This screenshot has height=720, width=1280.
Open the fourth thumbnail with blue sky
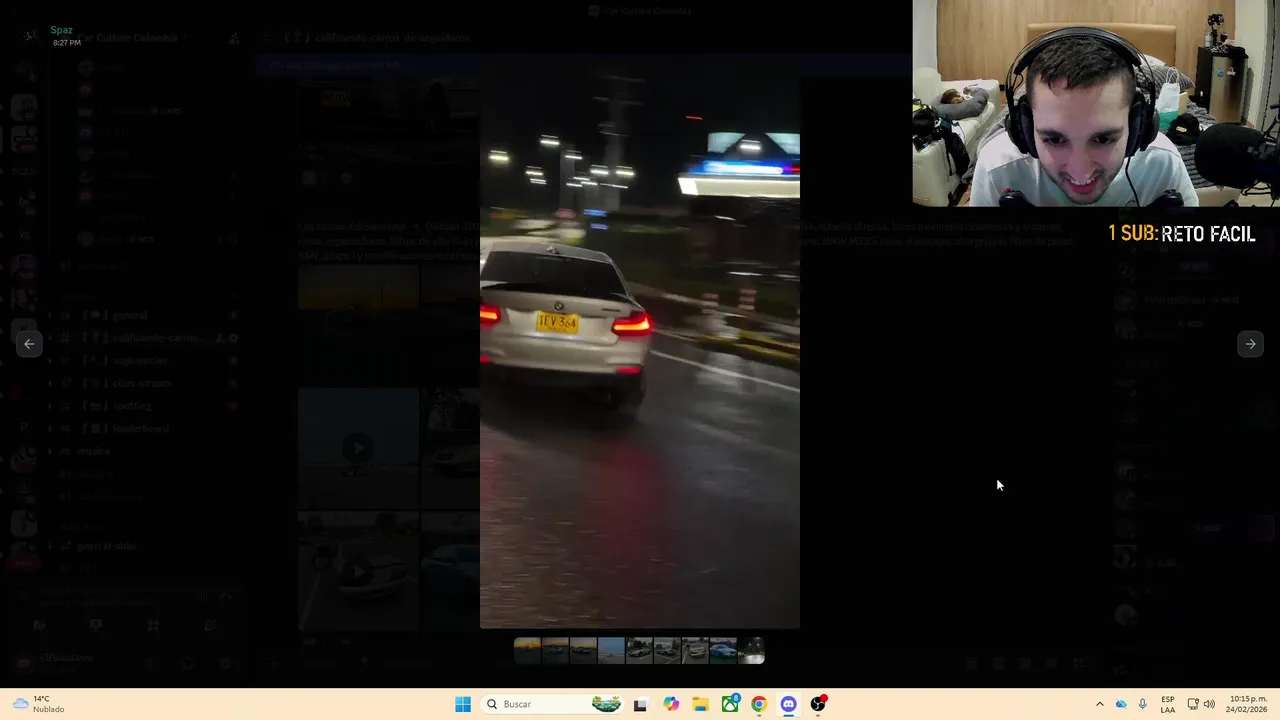(611, 651)
